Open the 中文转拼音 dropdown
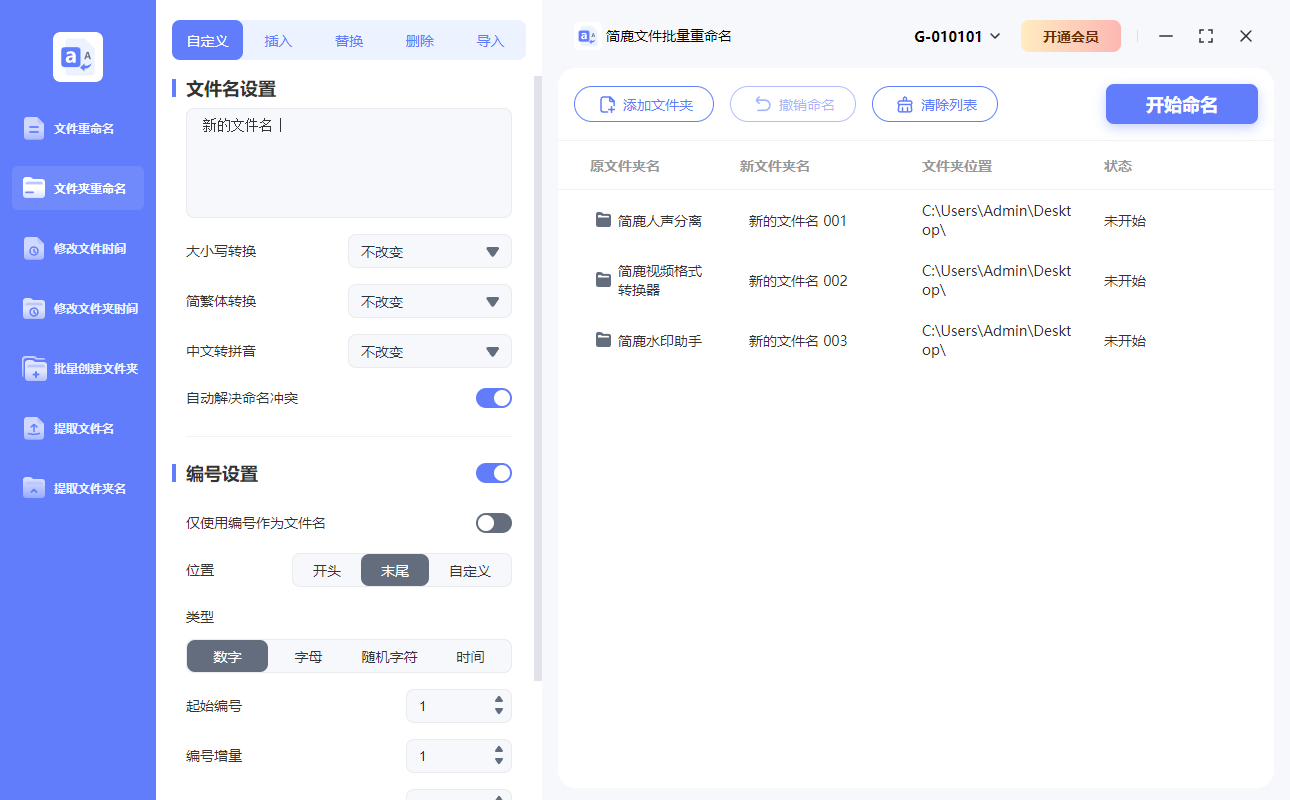Viewport: 1290px width, 800px height. 430,351
